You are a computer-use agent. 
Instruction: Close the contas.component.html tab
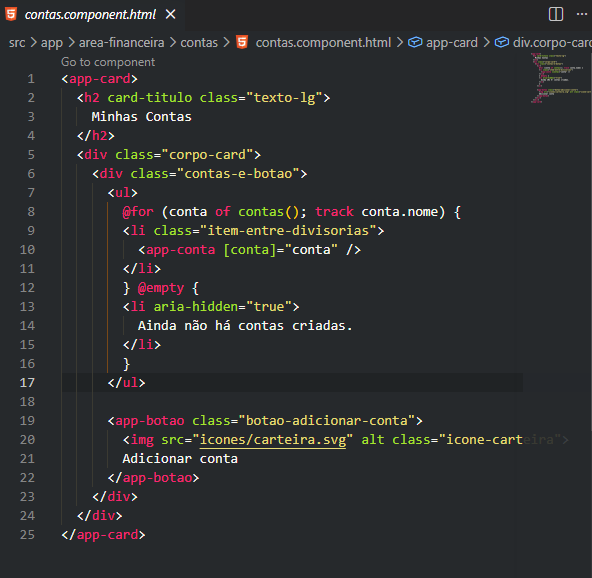click(x=171, y=14)
